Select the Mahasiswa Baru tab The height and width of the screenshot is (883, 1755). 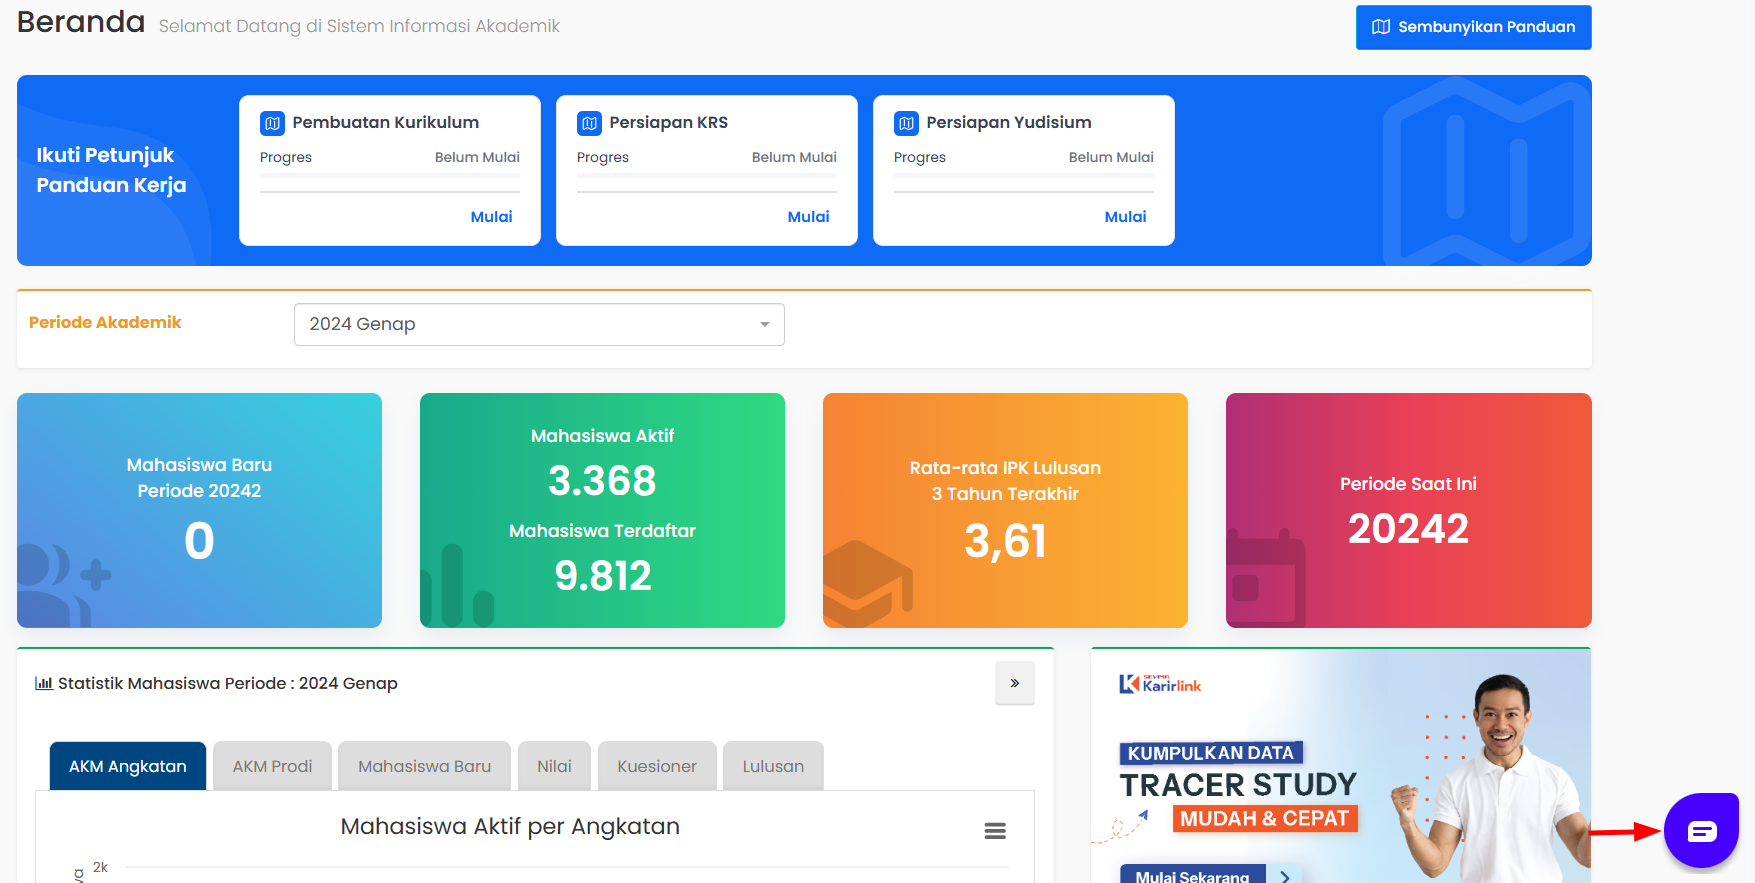point(424,766)
